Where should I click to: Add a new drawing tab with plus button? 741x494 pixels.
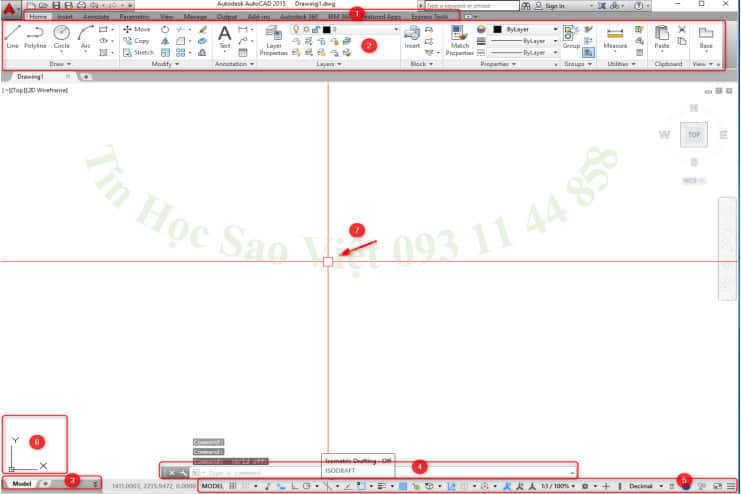pos(86,77)
